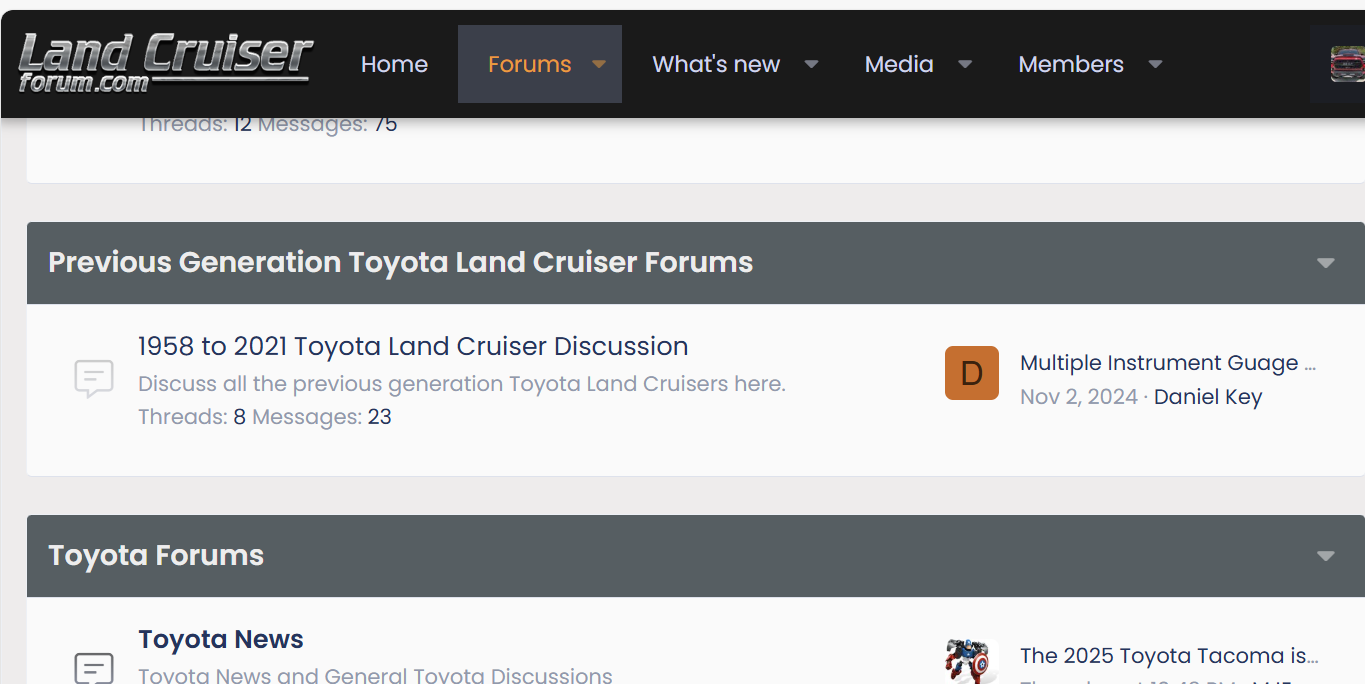Screen dimensions: 1365x684
Task: Open the red car avatar in header
Action: (1347, 64)
